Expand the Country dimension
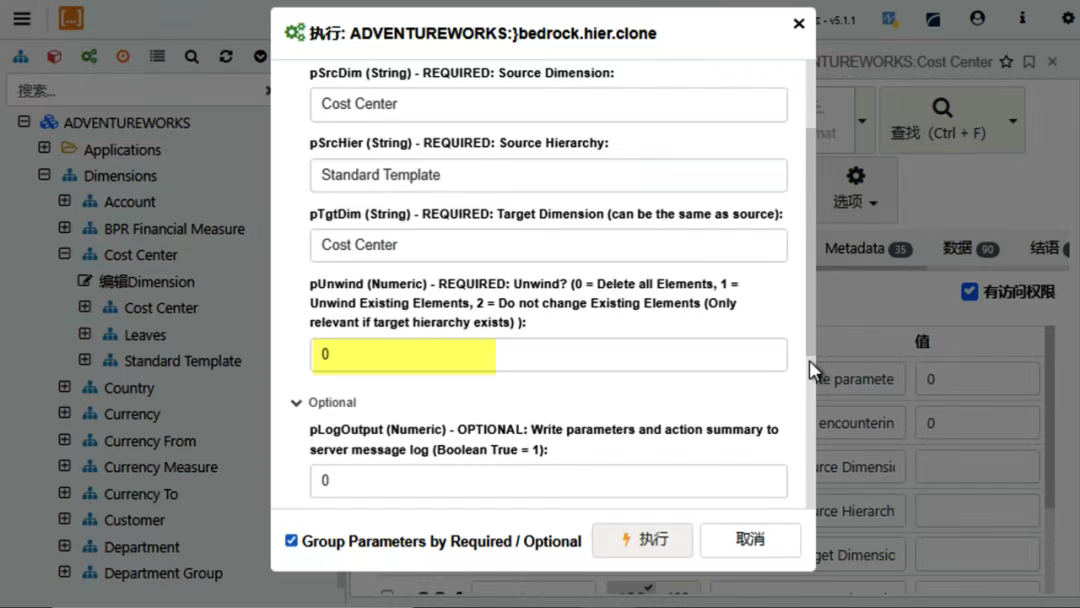This screenshot has height=608, width=1080. (x=64, y=387)
